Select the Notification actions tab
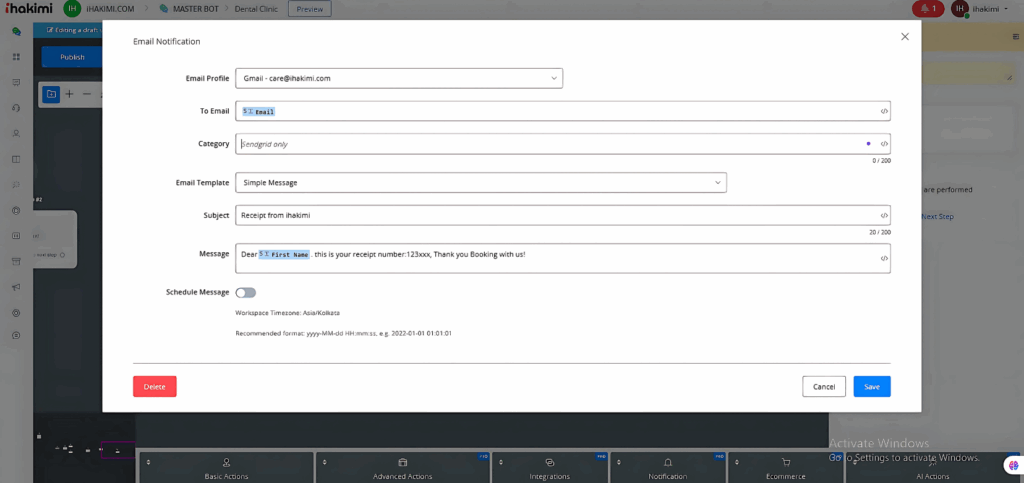 (668, 468)
